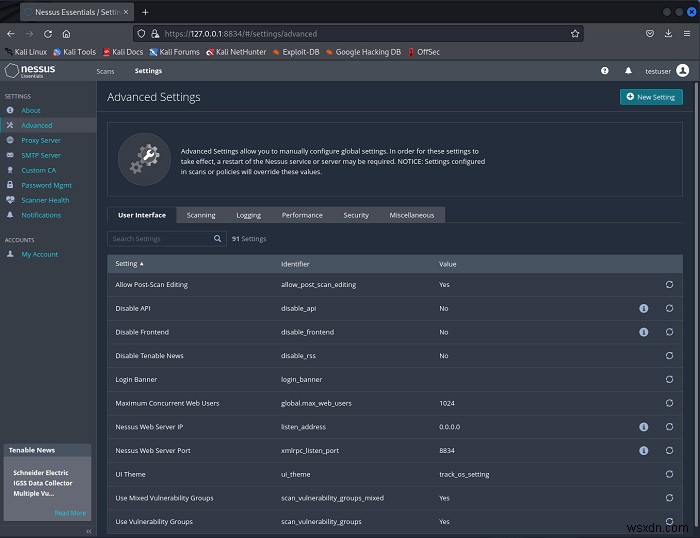Select the User Interface tab
This screenshot has width=700, height=538.
pyautogui.click(x=142, y=215)
